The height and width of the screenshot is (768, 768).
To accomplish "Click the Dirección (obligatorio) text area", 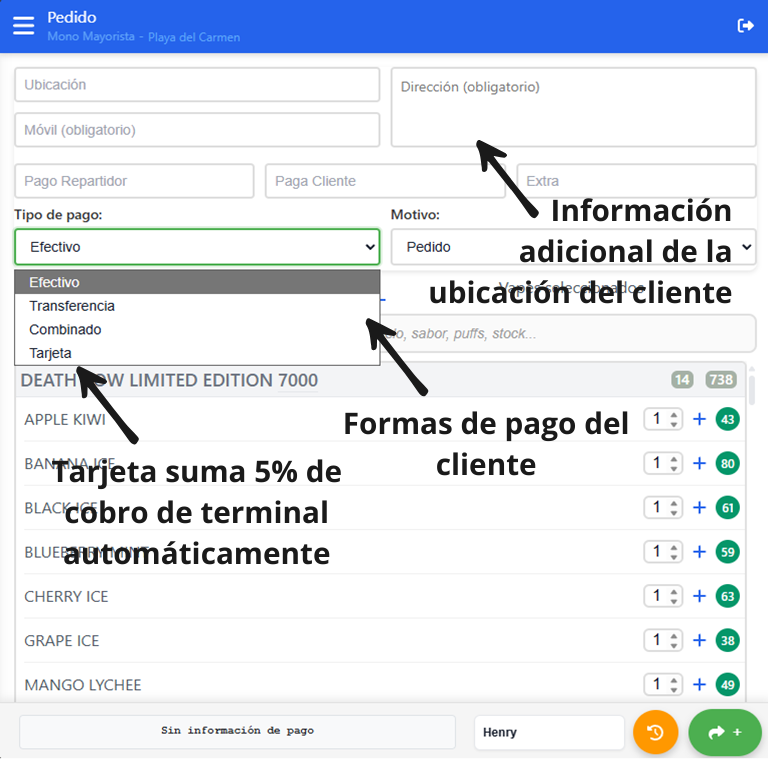I will tap(572, 107).
